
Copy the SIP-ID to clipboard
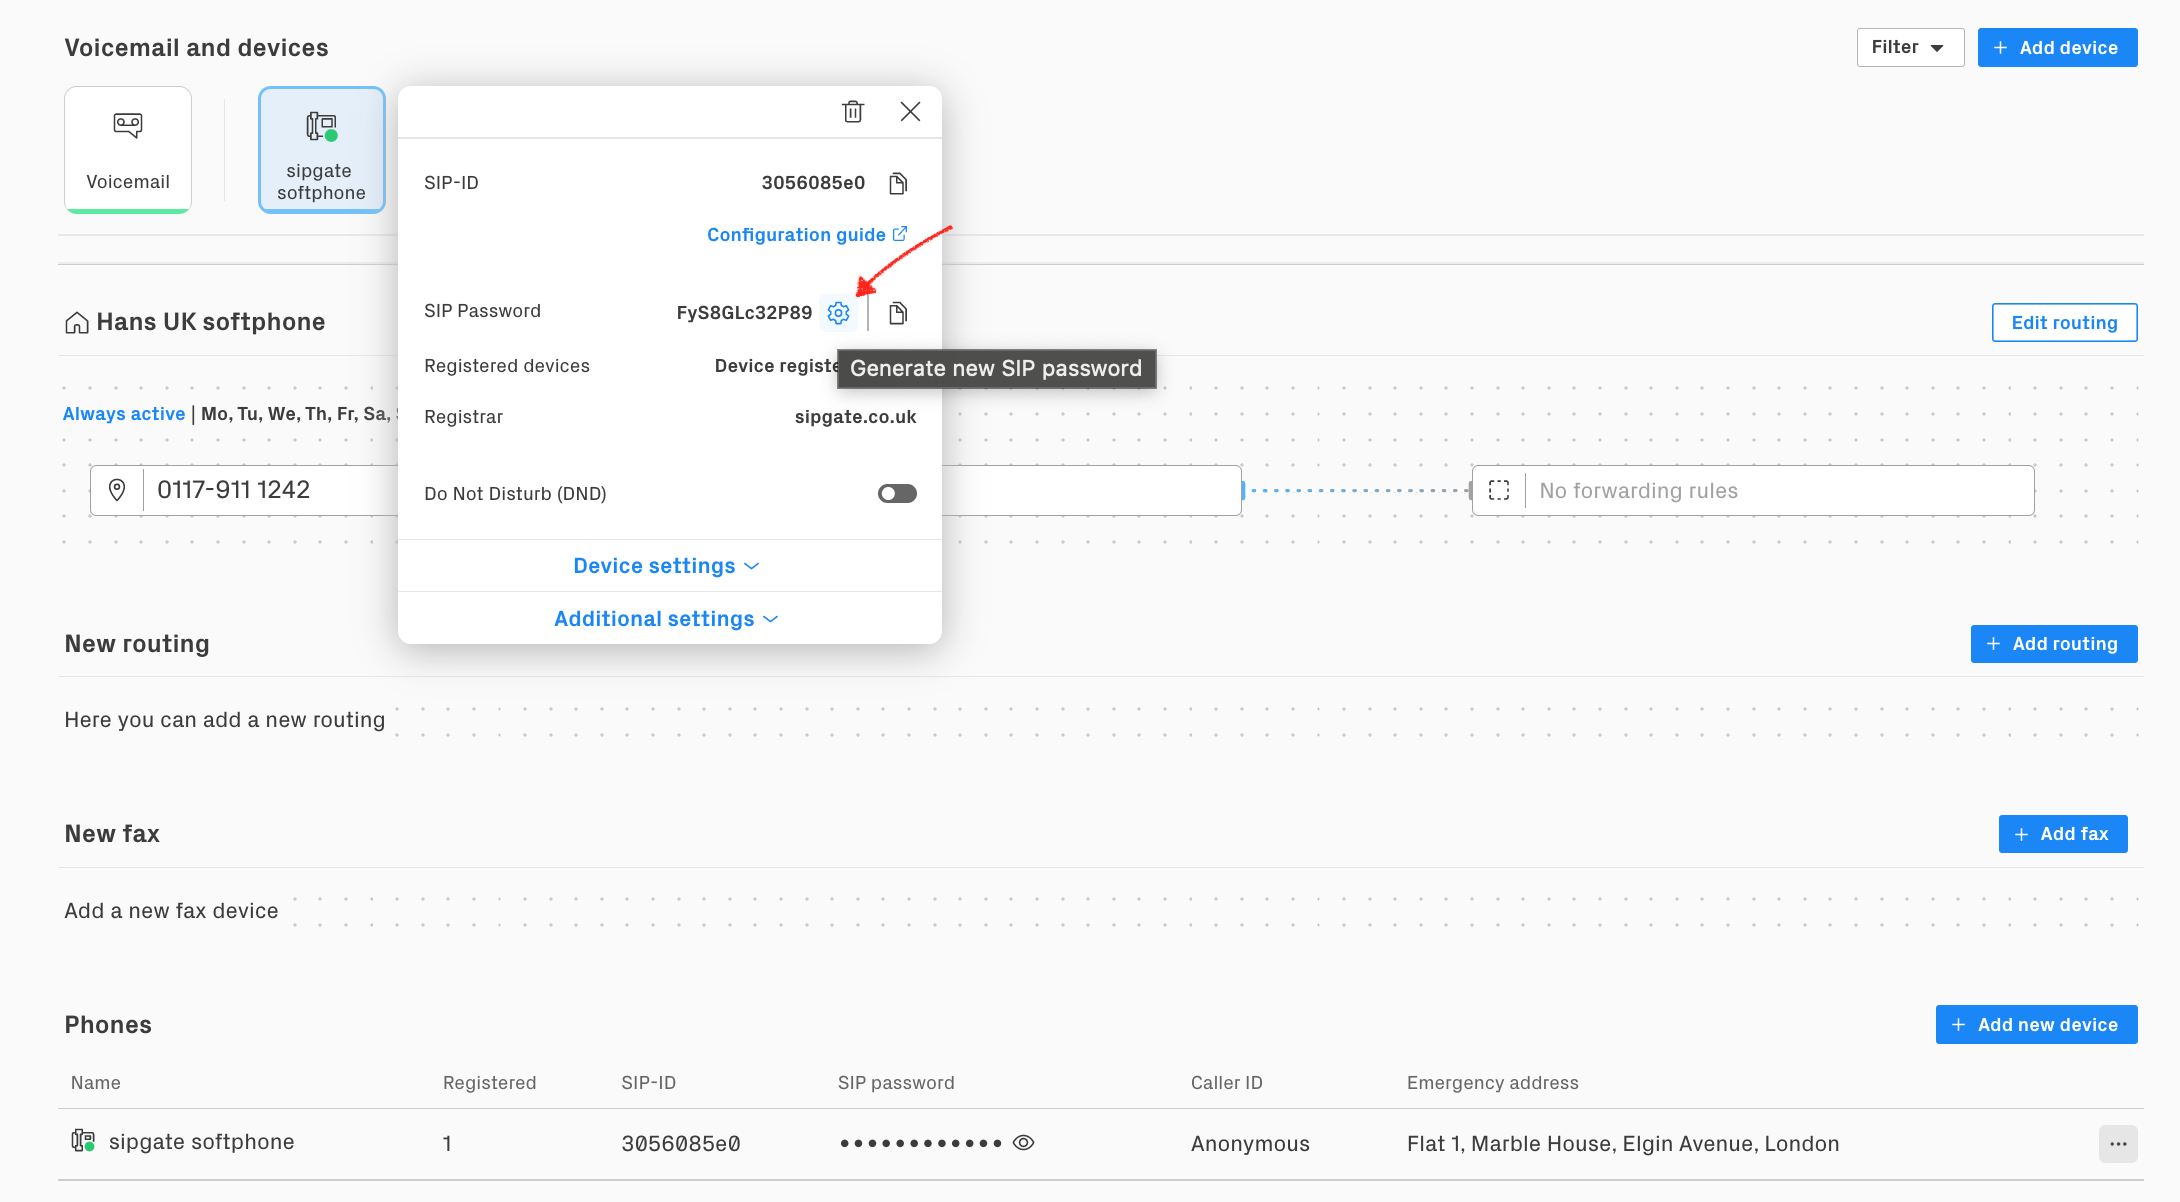coord(898,183)
